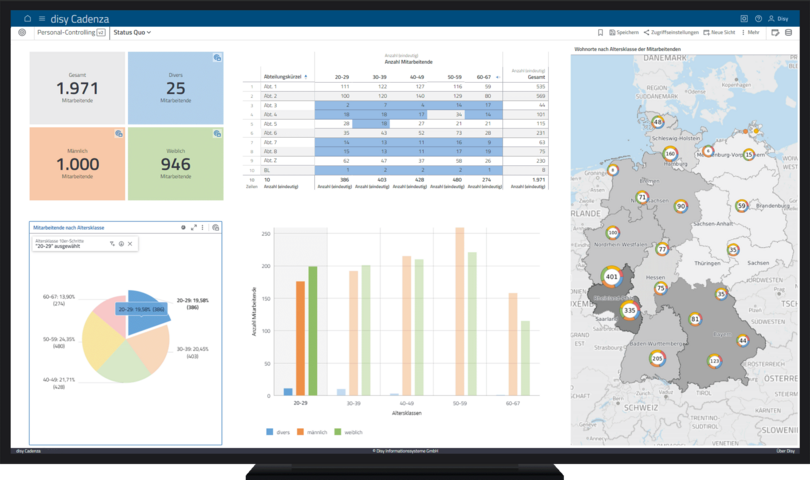Click the 401 cluster marker on the map
This screenshot has height=480, width=810.
[612, 276]
